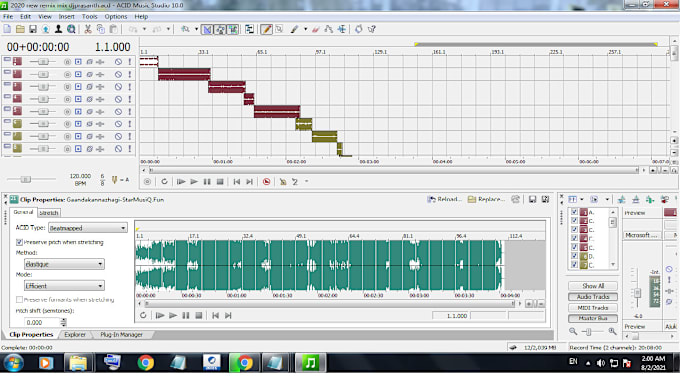Toggle checkbox for track 2 in mixer list
This screenshot has height=383, width=680.
[574, 221]
